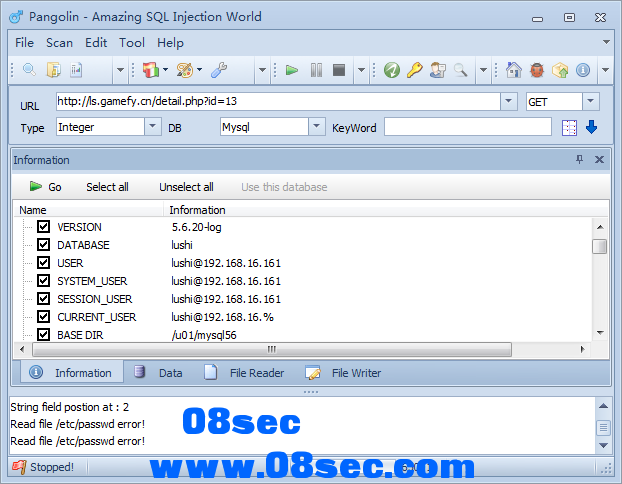Expand the menu bar overflow arrow

(x=606, y=42)
